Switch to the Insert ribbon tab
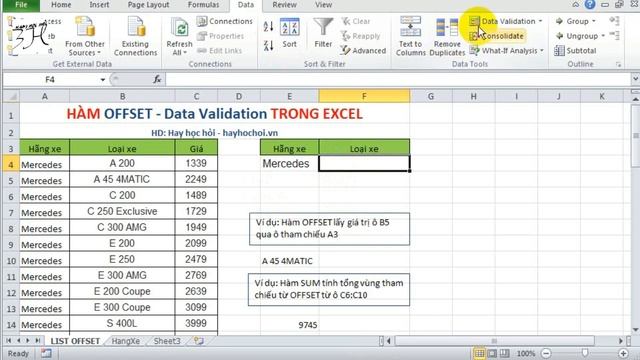Image resolution: width=640 pixels, height=360 pixels. click(x=99, y=5)
